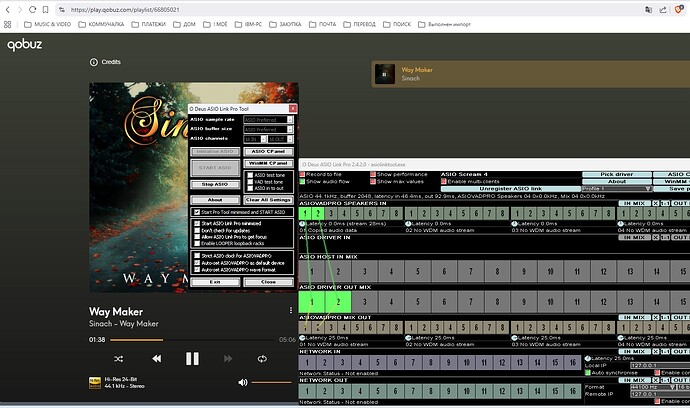The image size is (690, 408).
Task: Pause playback of Way Maker
Action: [192, 359]
